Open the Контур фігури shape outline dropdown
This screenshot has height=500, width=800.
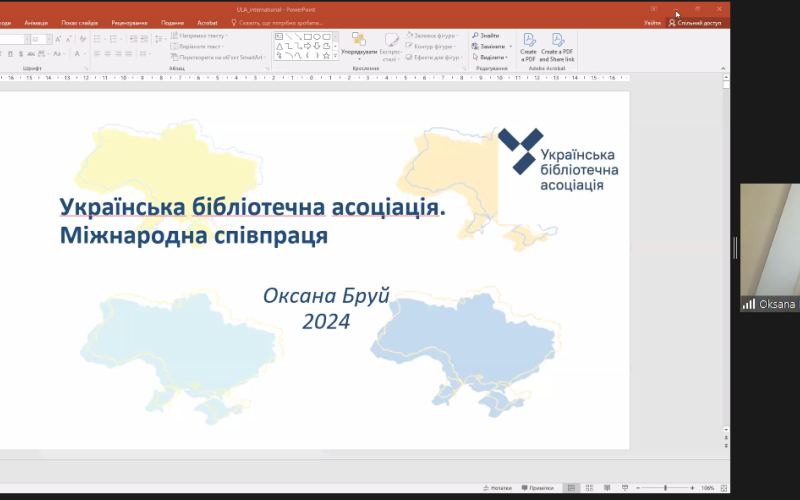[429, 46]
